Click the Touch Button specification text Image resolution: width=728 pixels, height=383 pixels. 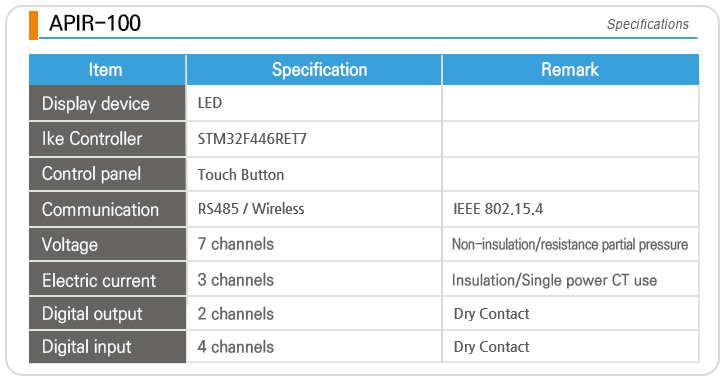click(240, 175)
